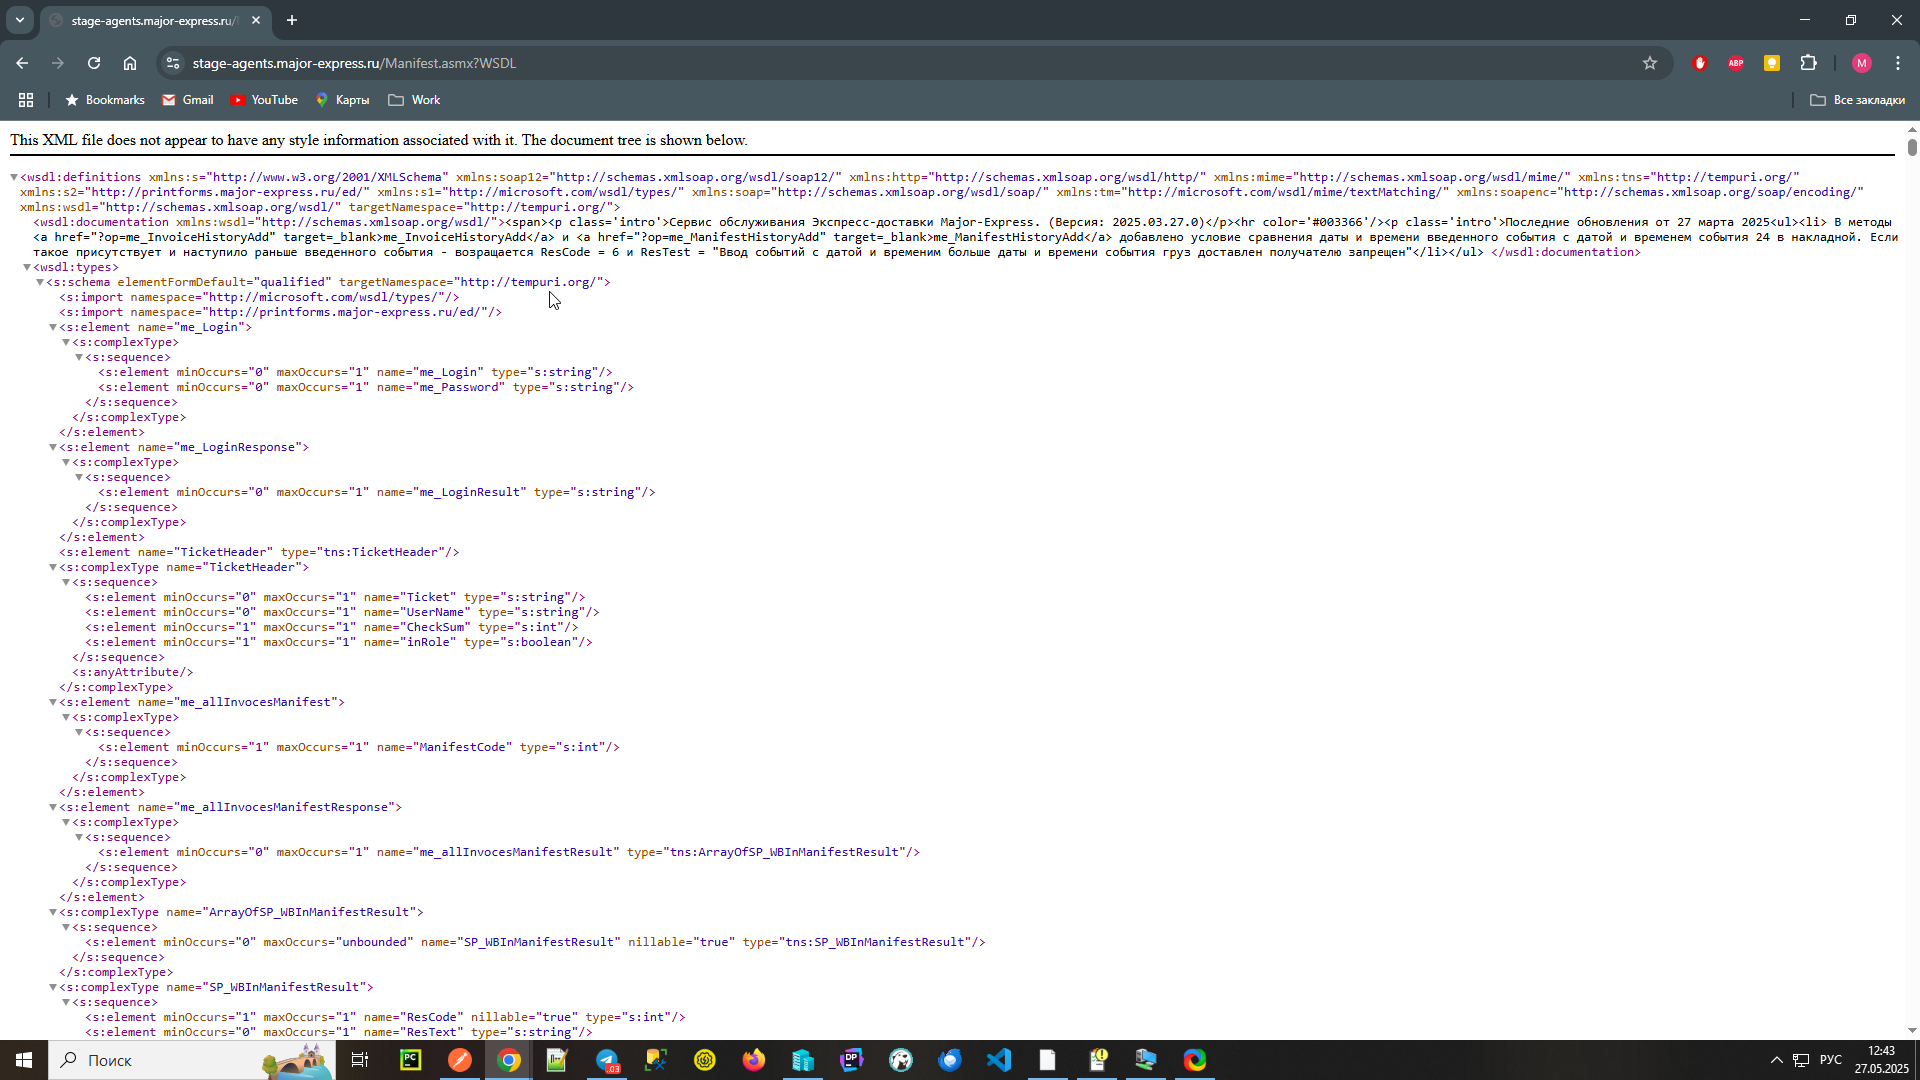Click the me_LoginResult element line
Viewport: 1920px width, 1080px height.
pyautogui.click(x=377, y=492)
